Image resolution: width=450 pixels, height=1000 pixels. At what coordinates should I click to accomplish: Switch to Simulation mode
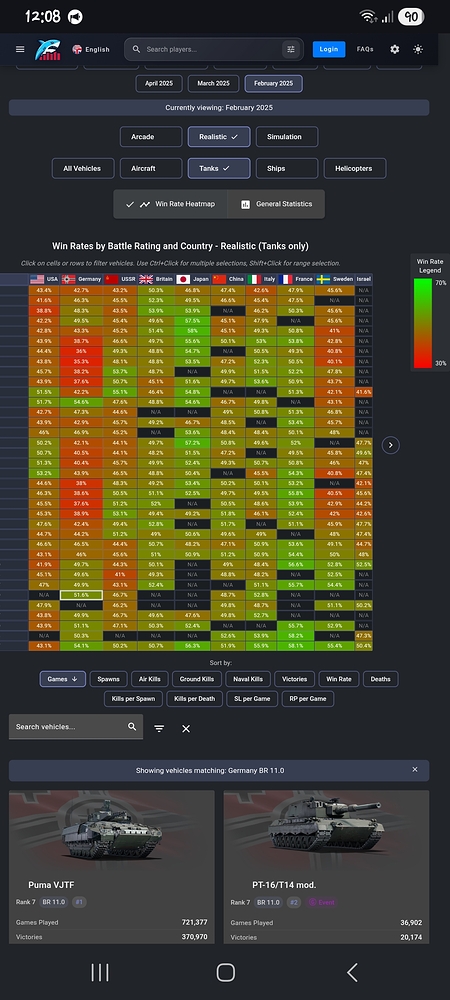pos(287,136)
